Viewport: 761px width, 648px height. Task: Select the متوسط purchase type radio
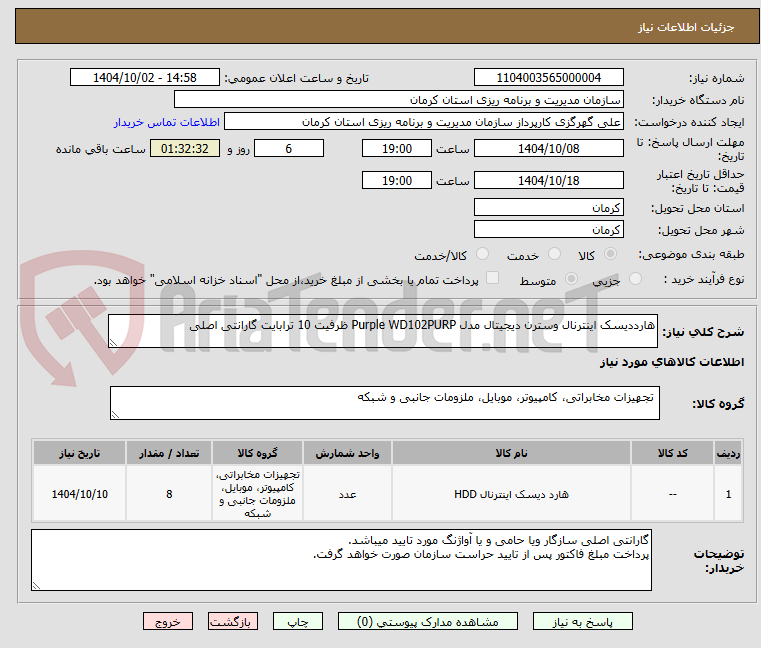click(571, 279)
